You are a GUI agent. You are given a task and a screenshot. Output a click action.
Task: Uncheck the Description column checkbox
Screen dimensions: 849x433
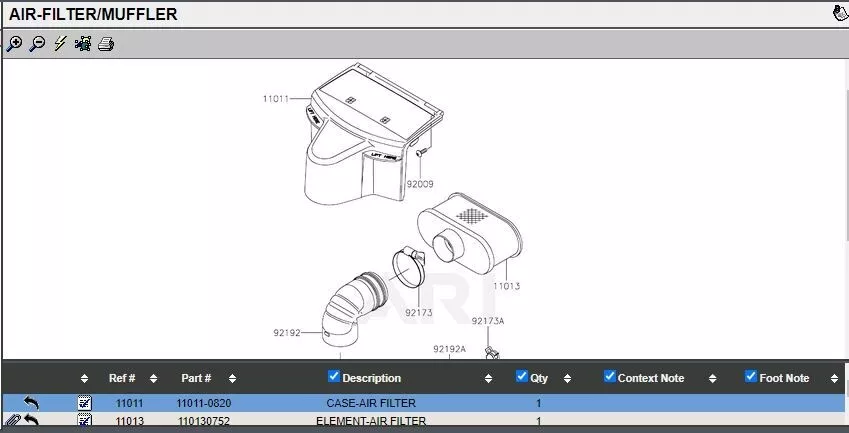coord(334,377)
